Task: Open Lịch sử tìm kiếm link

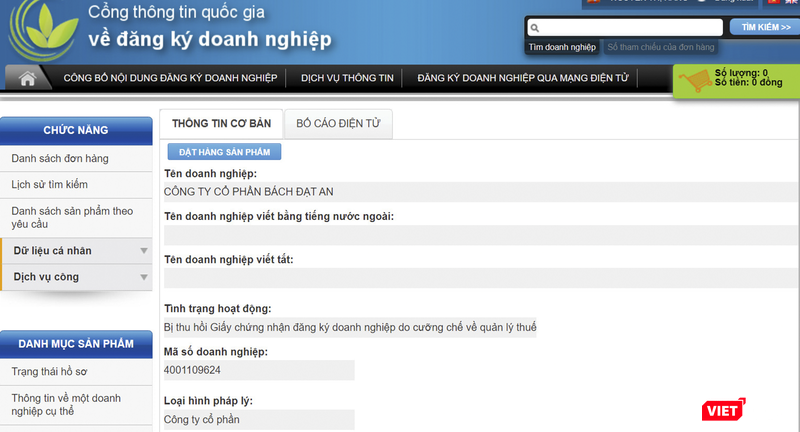Action: pos(49,185)
